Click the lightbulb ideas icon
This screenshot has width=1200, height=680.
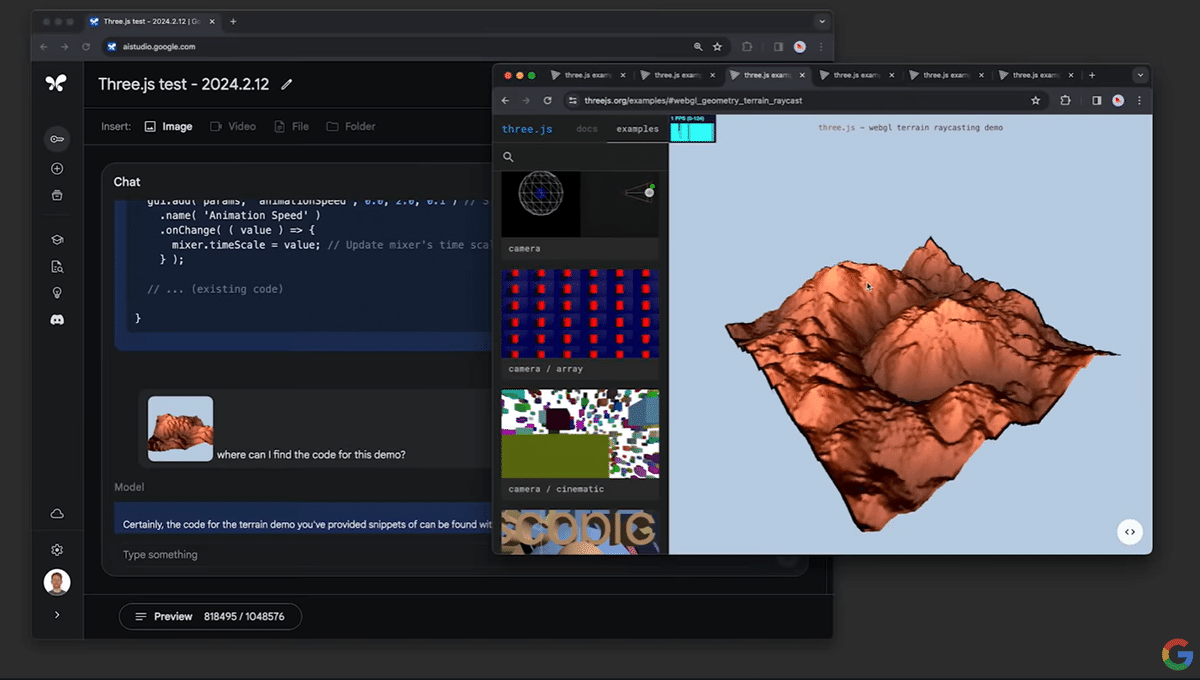pyautogui.click(x=57, y=293)
